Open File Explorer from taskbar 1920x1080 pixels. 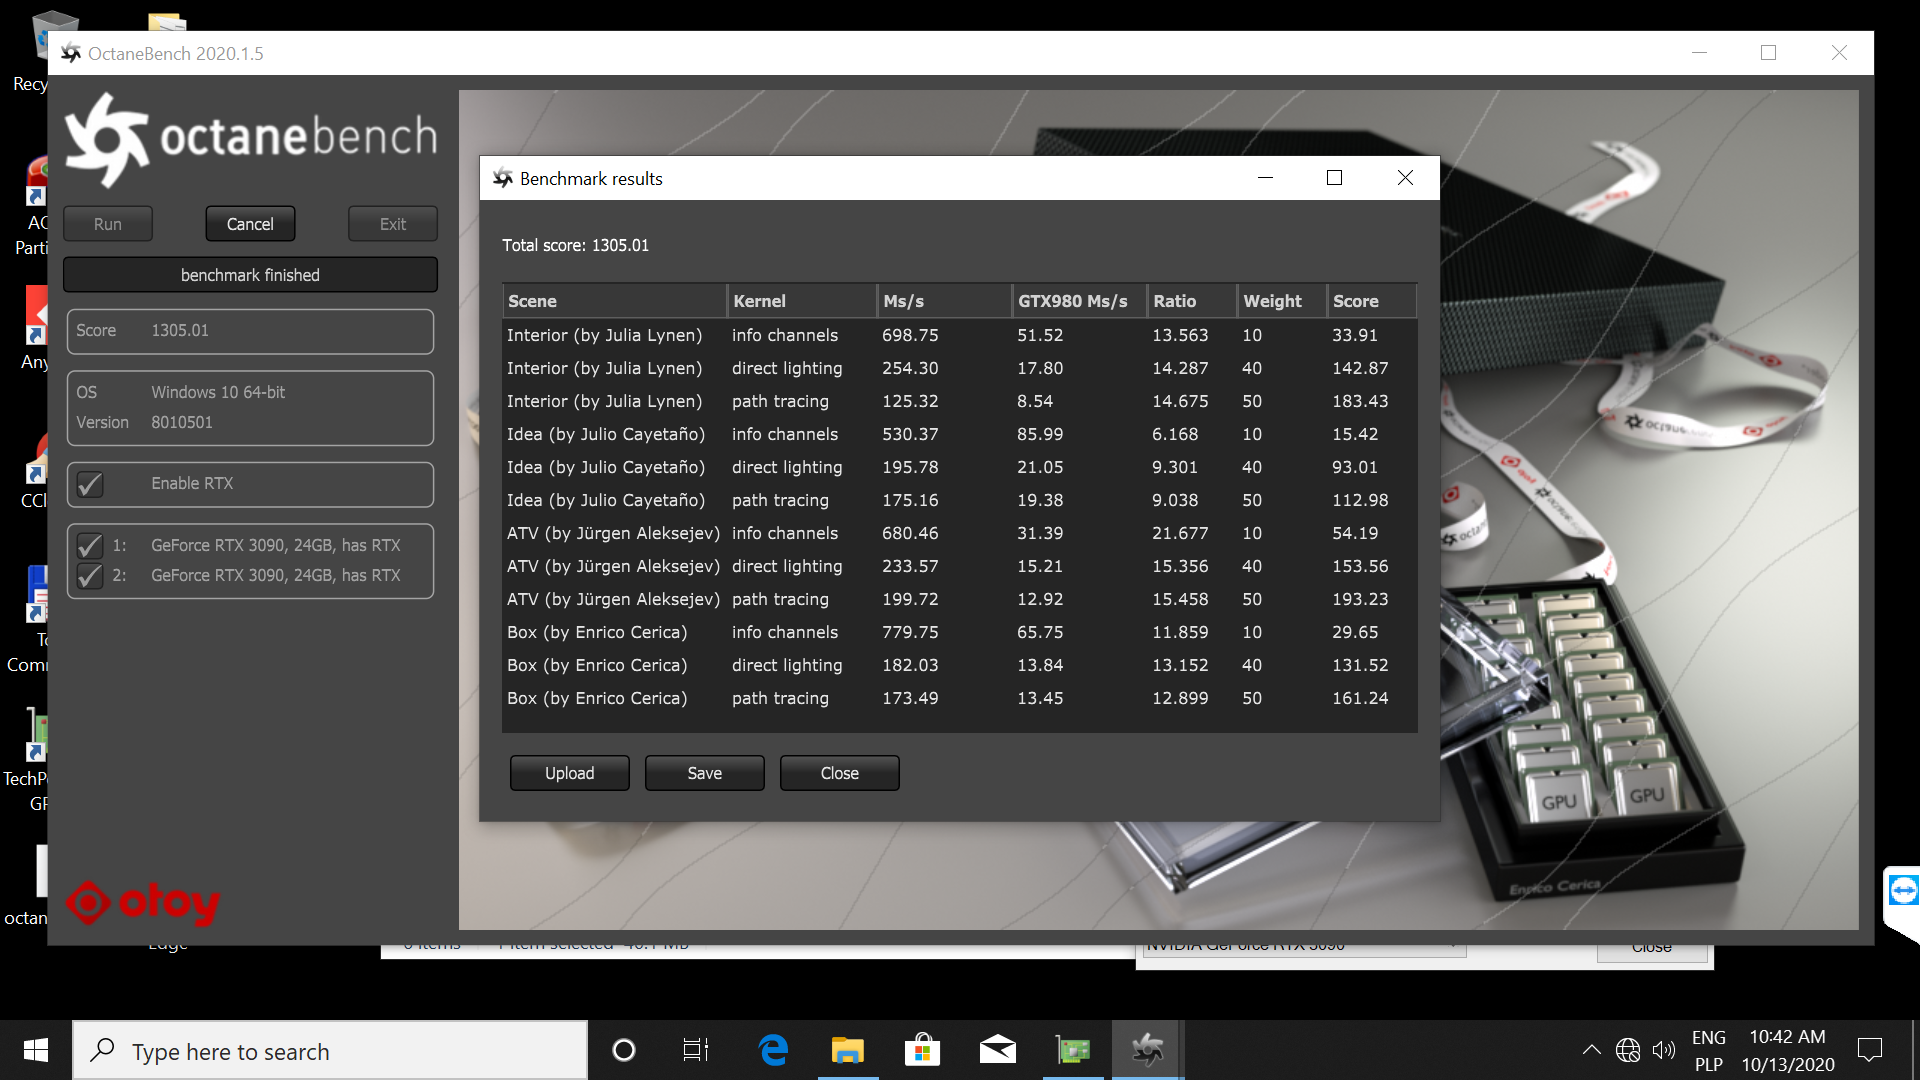click(847, 1050)
